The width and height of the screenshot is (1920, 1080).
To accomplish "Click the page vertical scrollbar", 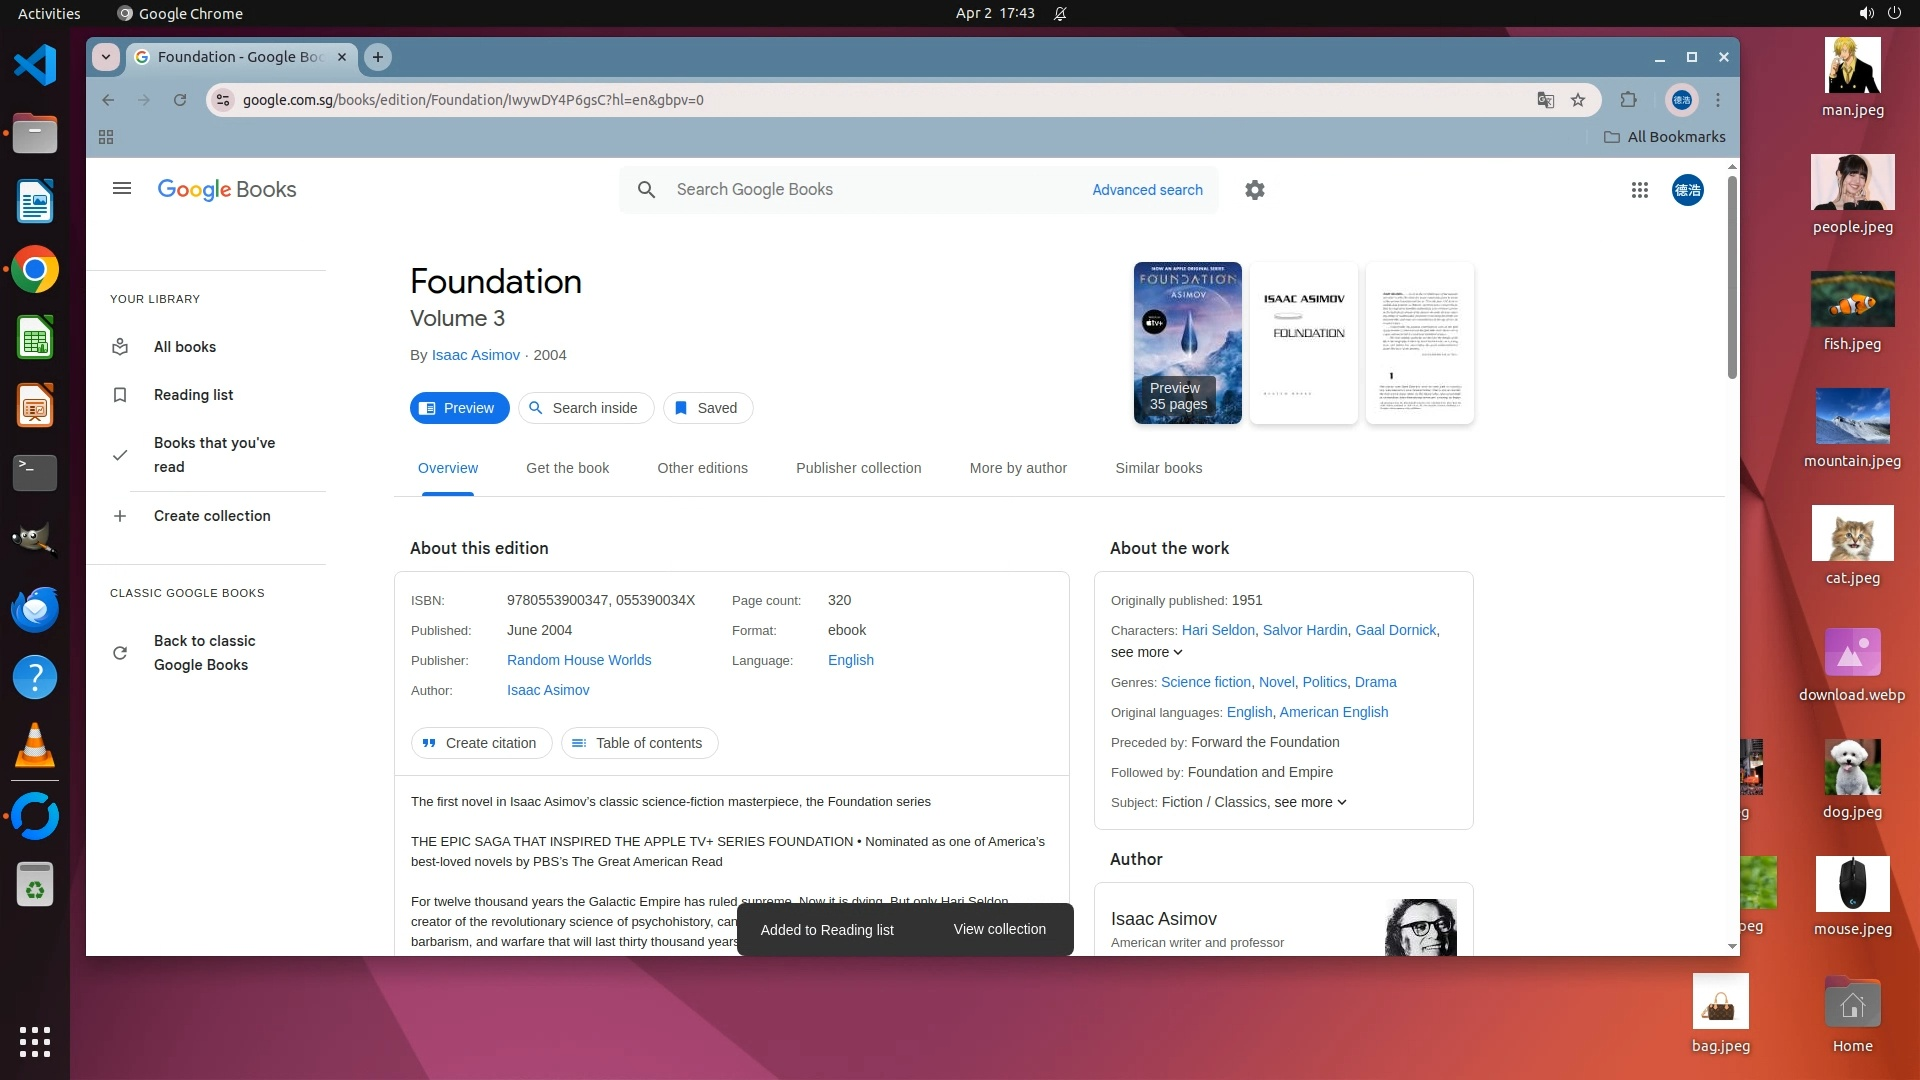I will point(1732,278).
